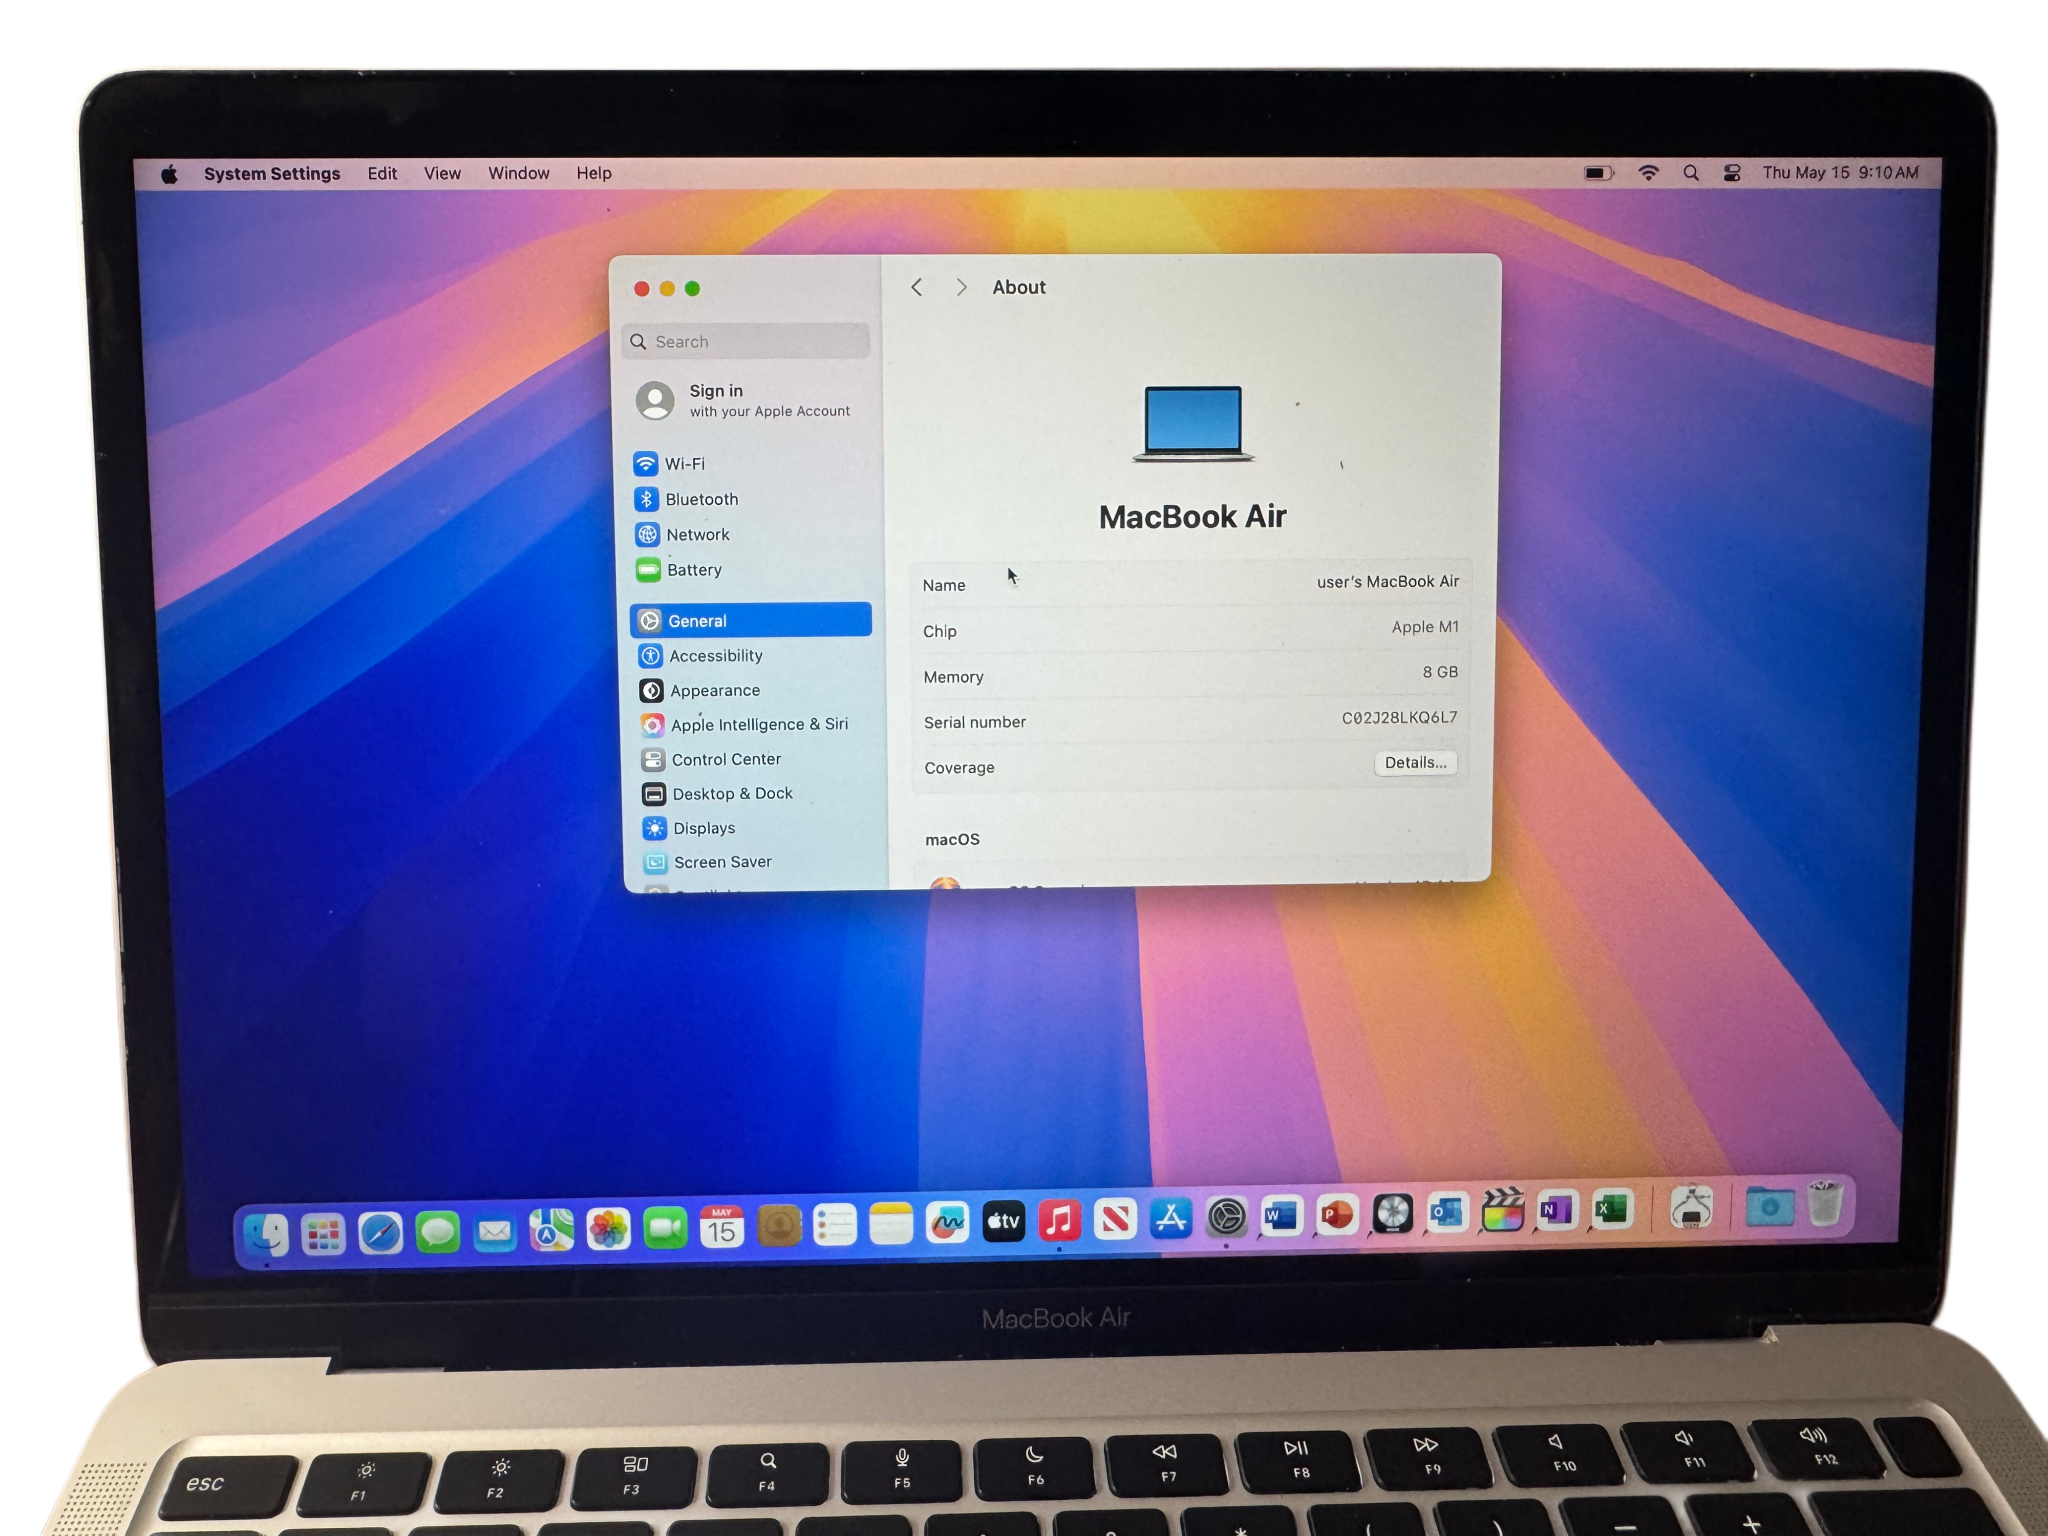Click System Settings icon in the Dock
This screenshot has width=2048, height=1536.
1226,1219
